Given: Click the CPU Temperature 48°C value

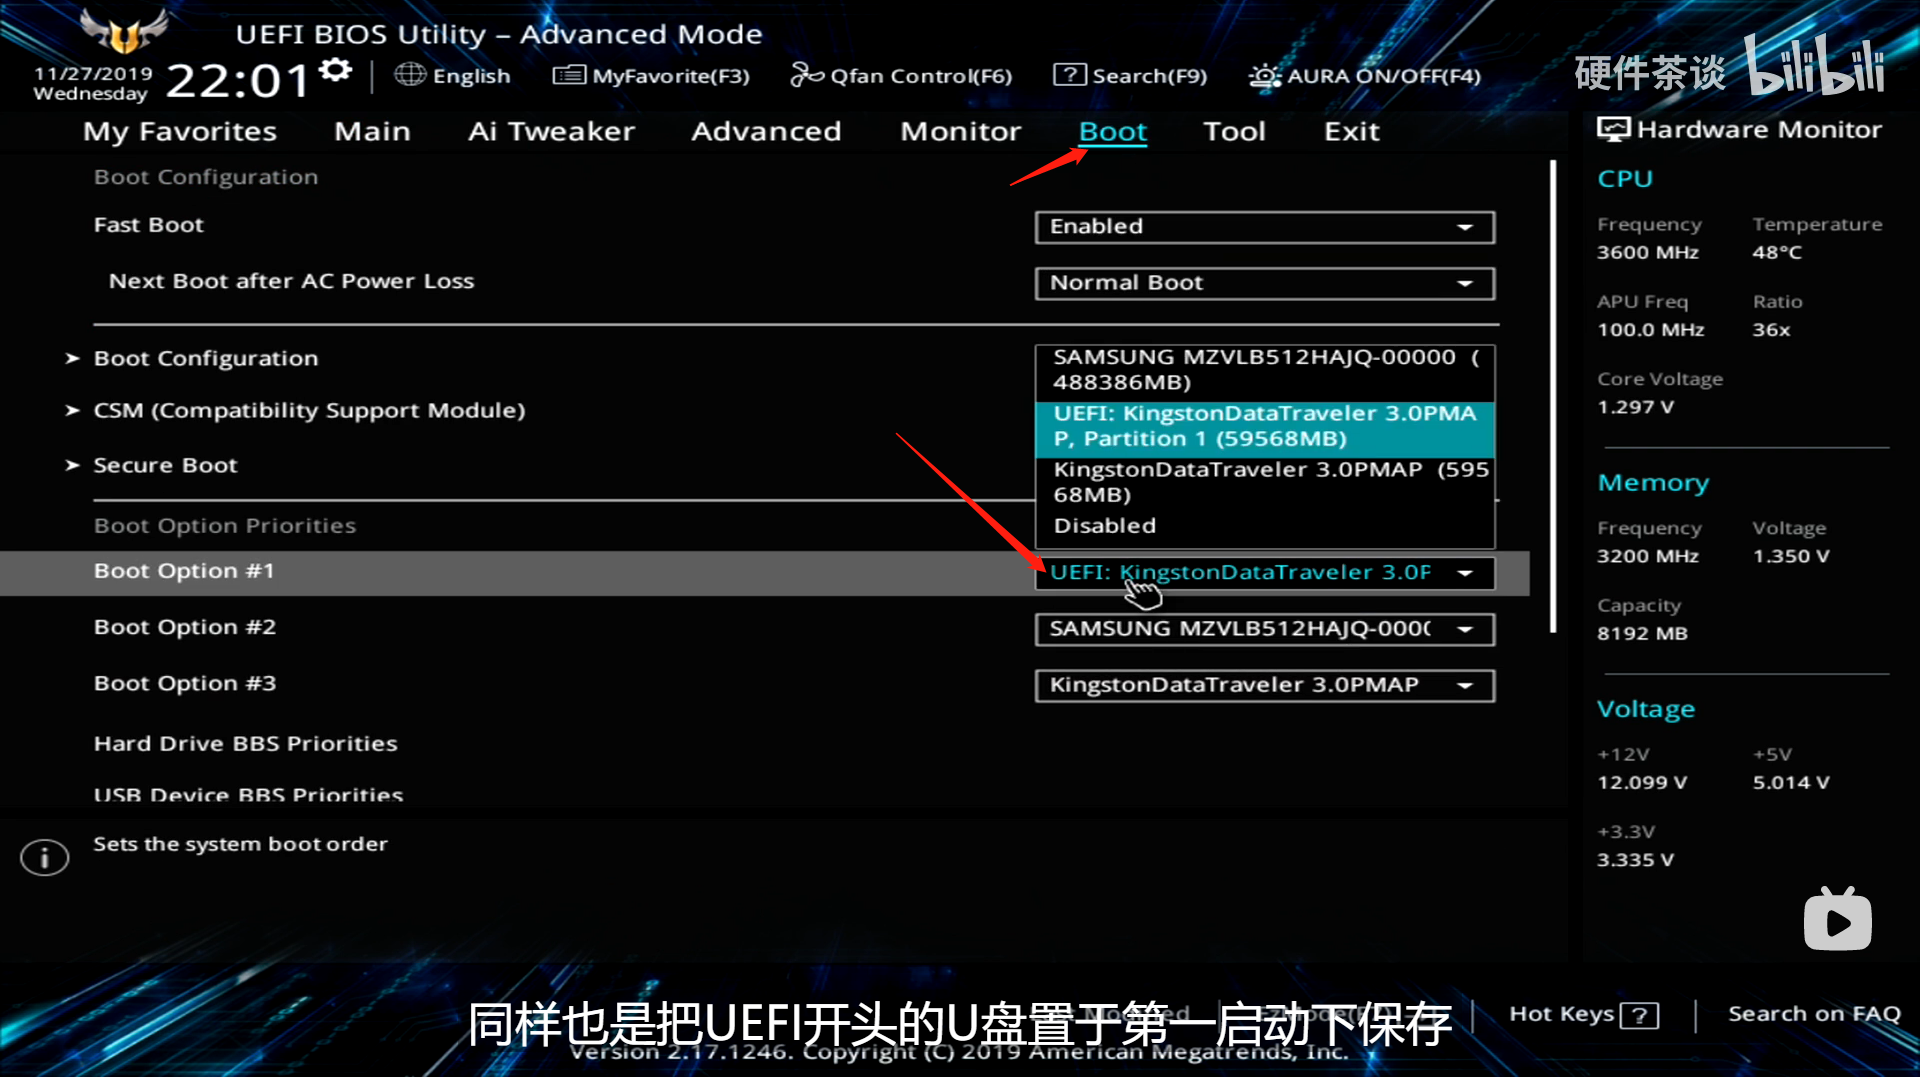Looking at the screenshot, I should [1777, 253].
